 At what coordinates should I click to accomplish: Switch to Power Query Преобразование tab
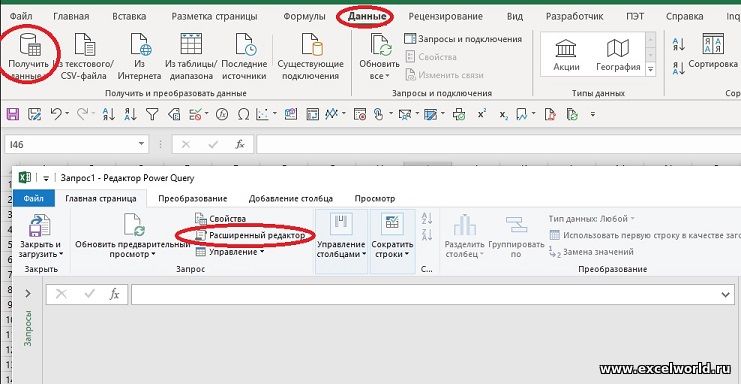point(192,198)
